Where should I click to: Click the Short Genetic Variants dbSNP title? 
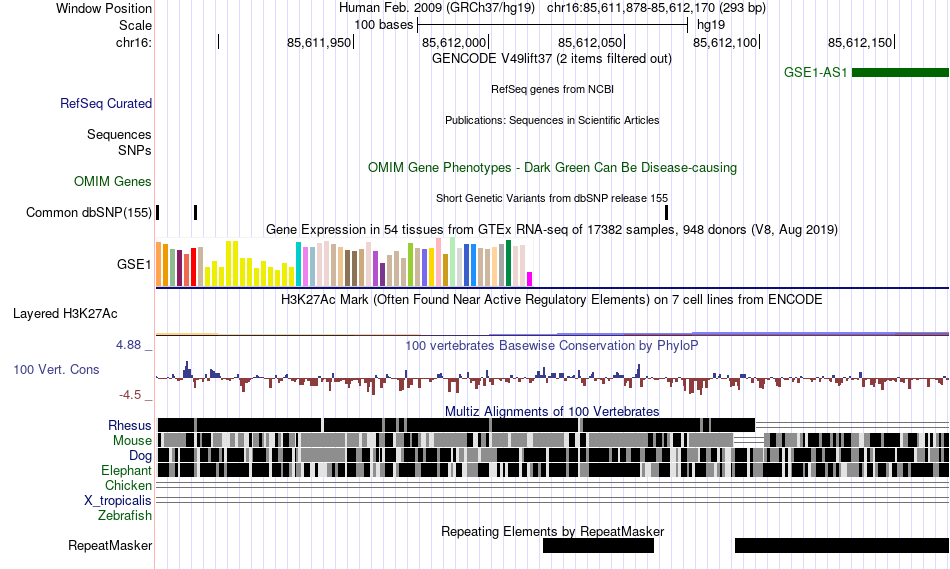coord(552,198)
